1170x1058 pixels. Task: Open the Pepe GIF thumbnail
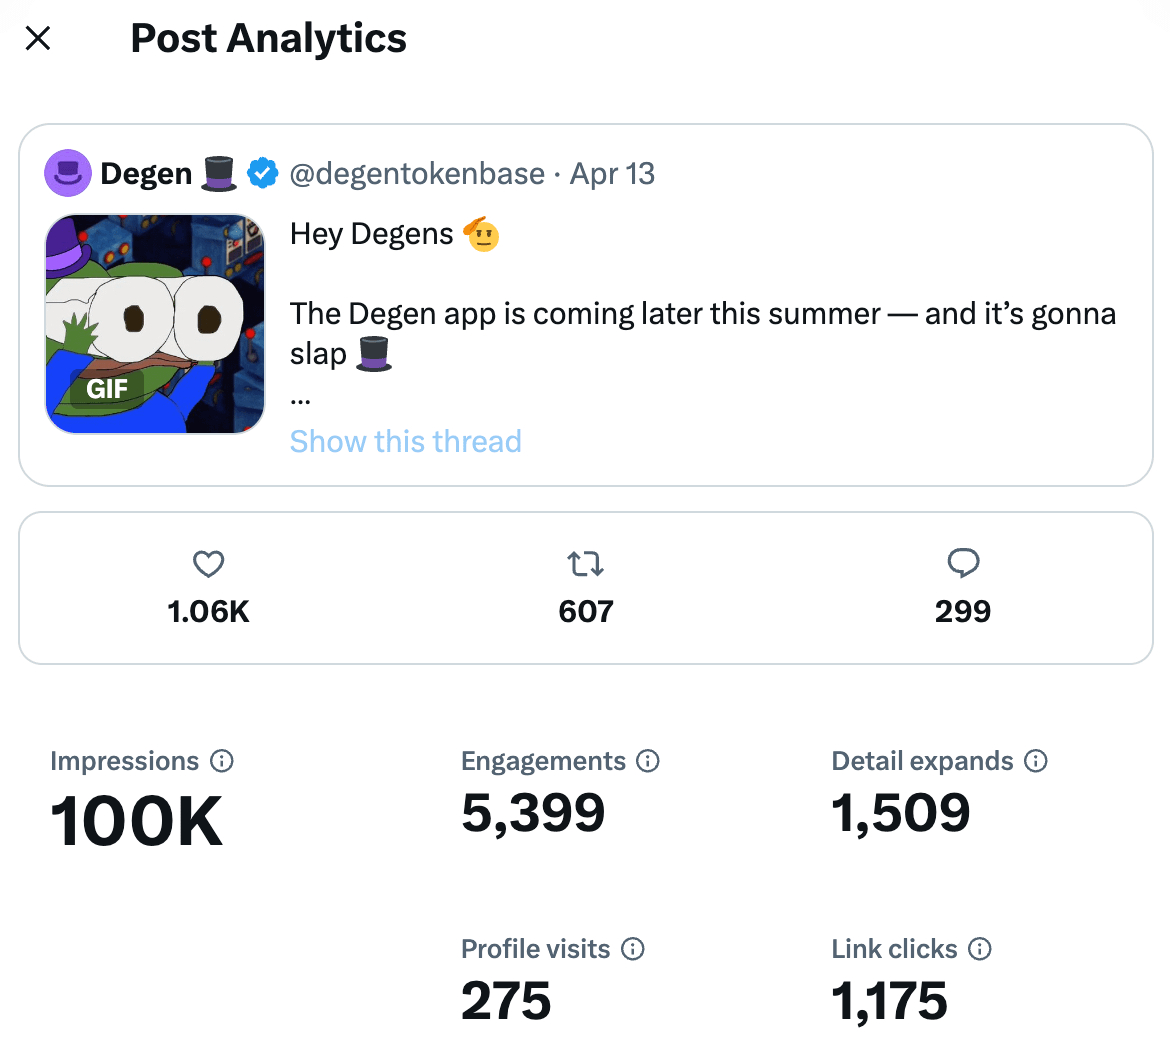pyautogui.click(x=155, y=324)
